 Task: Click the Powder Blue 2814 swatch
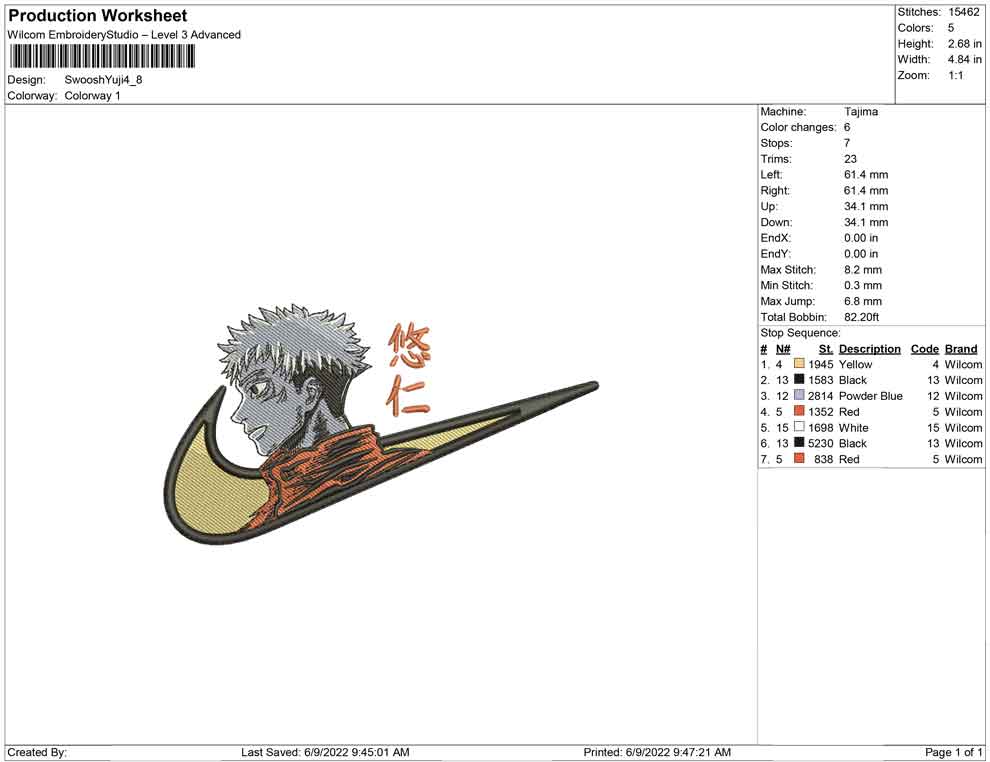[799, 395]
